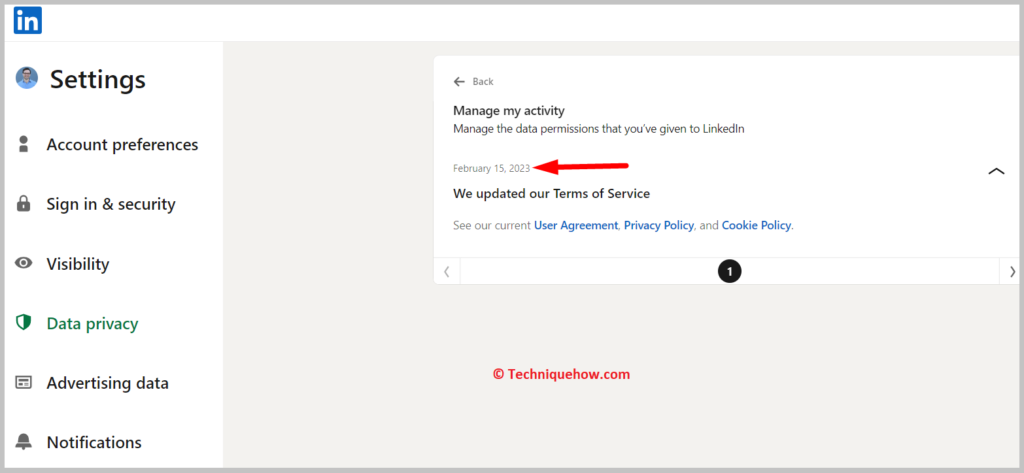Click the Account preferences person icon

coord(24,144)
